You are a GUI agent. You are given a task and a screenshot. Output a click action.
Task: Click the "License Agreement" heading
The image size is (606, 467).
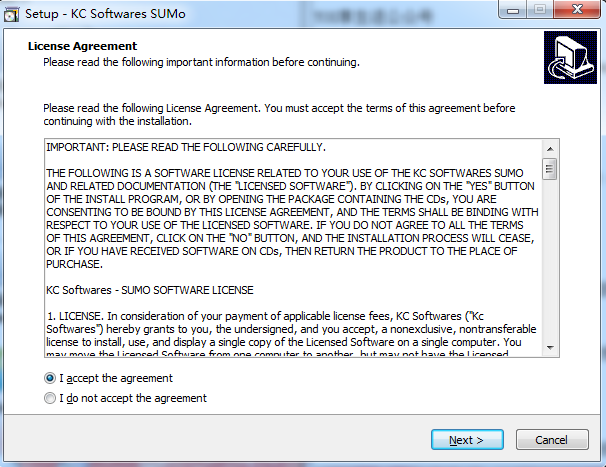pyautogui.click(x=83, y=46)
